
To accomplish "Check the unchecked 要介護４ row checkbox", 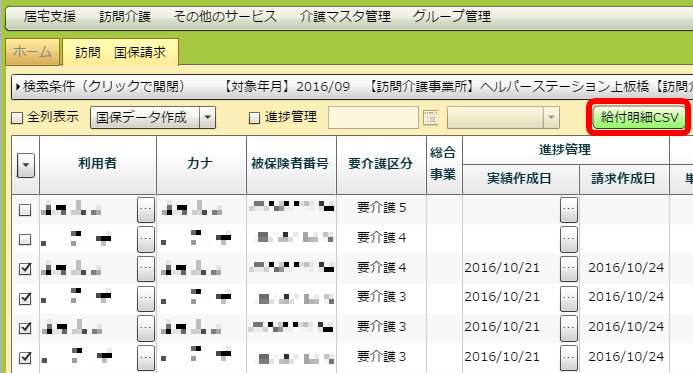I will [25, 240].
